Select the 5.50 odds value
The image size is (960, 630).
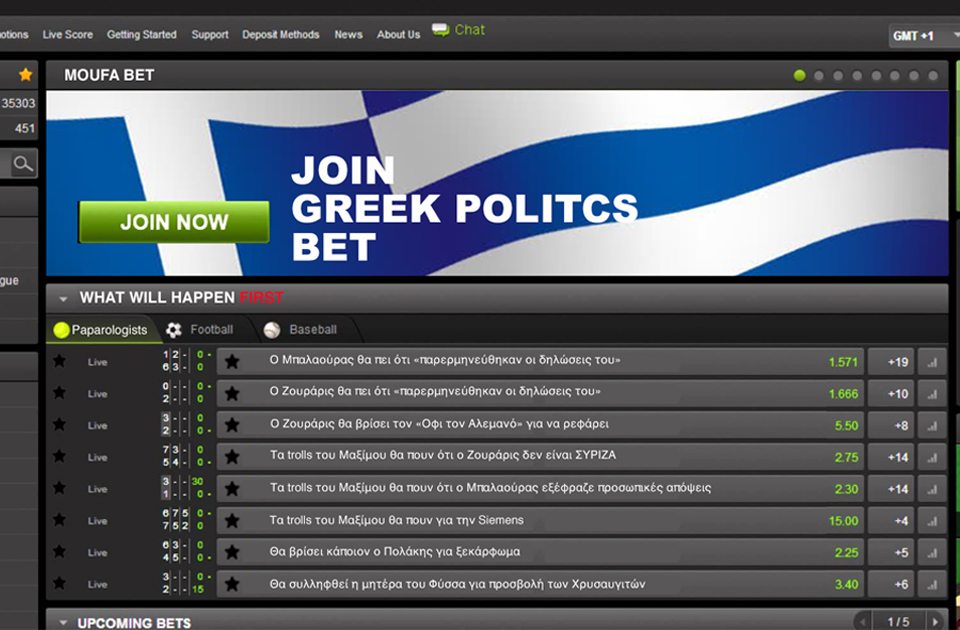pos(846,425)
